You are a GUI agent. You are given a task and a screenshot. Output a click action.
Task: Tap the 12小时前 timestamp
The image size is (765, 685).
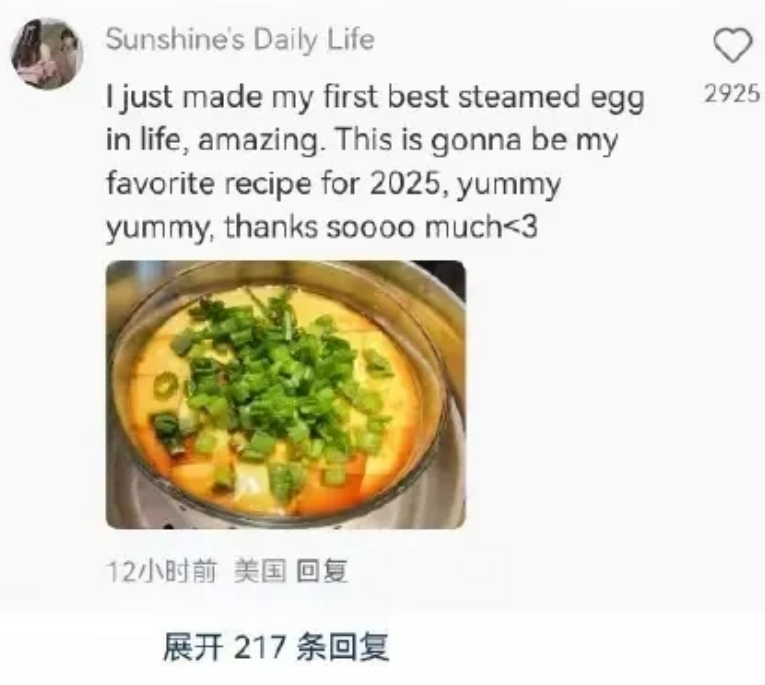(x=161, y=571)
